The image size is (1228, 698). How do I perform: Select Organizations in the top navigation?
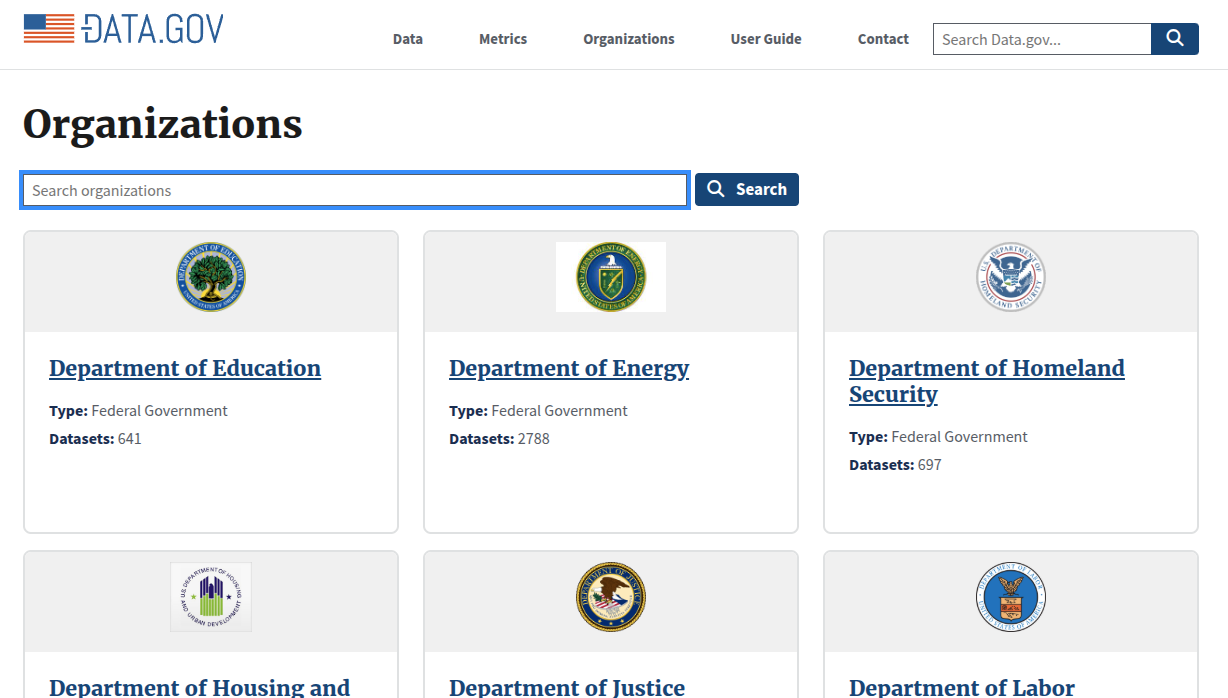click(x=628, y=39)
